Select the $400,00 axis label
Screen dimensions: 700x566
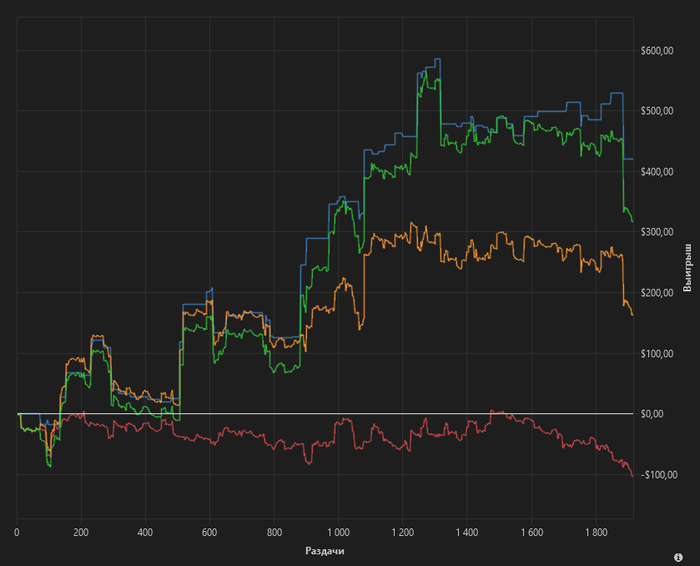coord(657,172)
